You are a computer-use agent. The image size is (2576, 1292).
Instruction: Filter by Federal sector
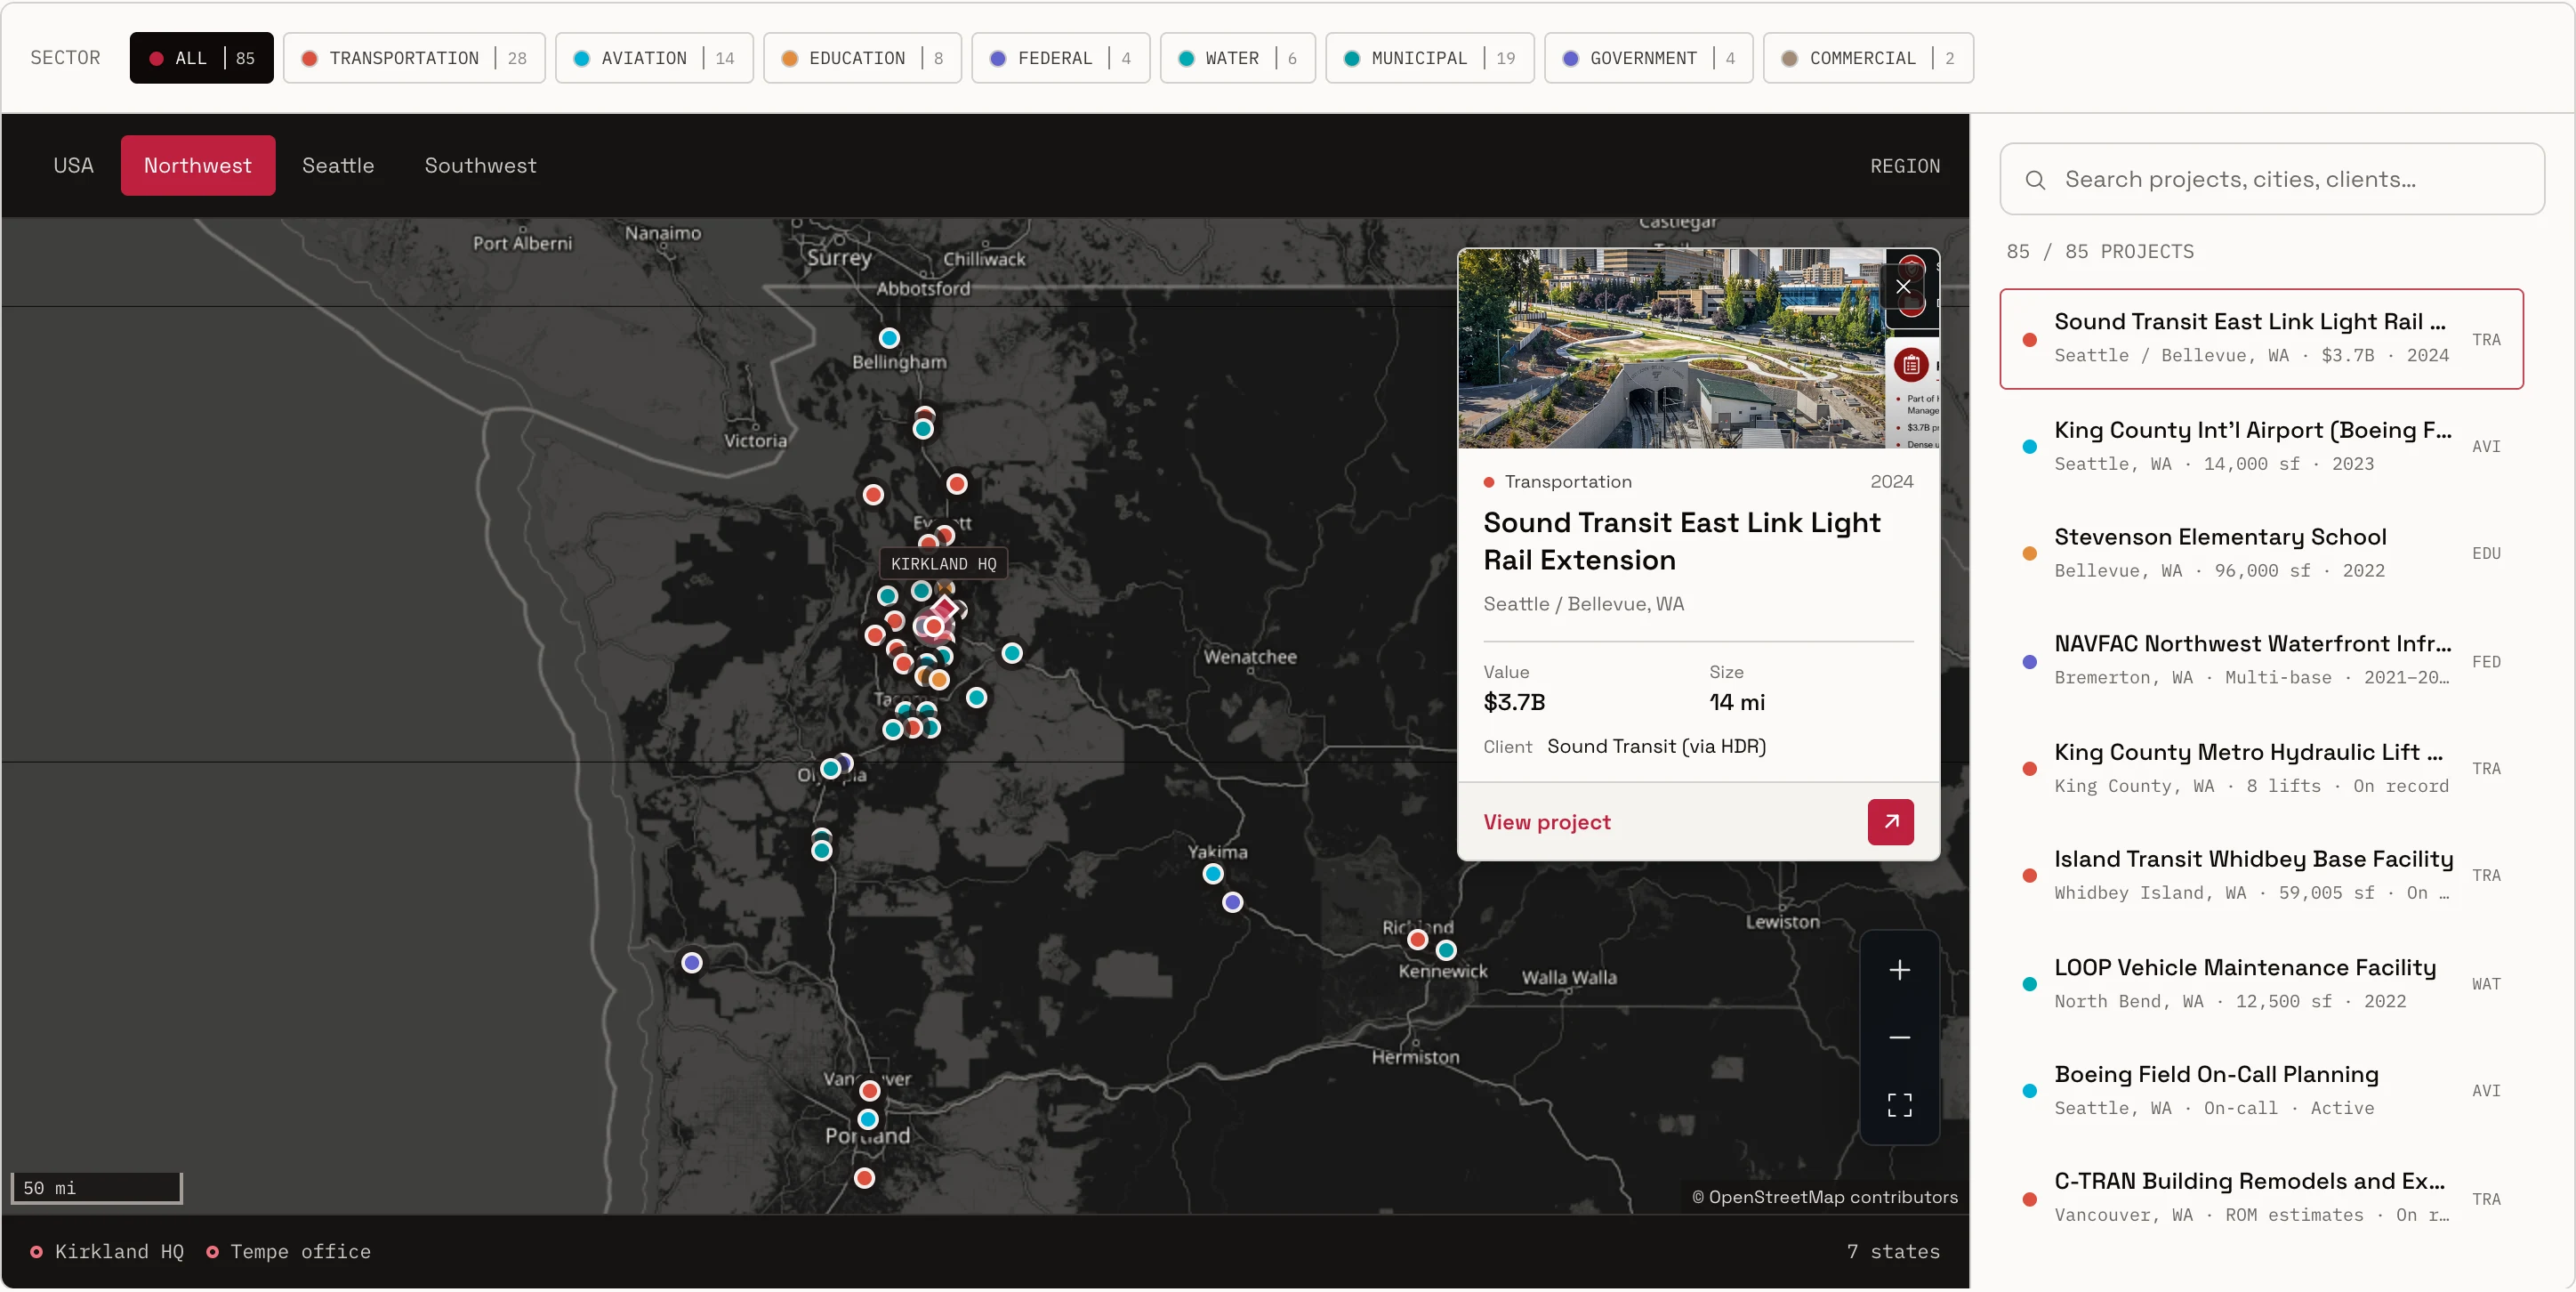pos(1060,58)
